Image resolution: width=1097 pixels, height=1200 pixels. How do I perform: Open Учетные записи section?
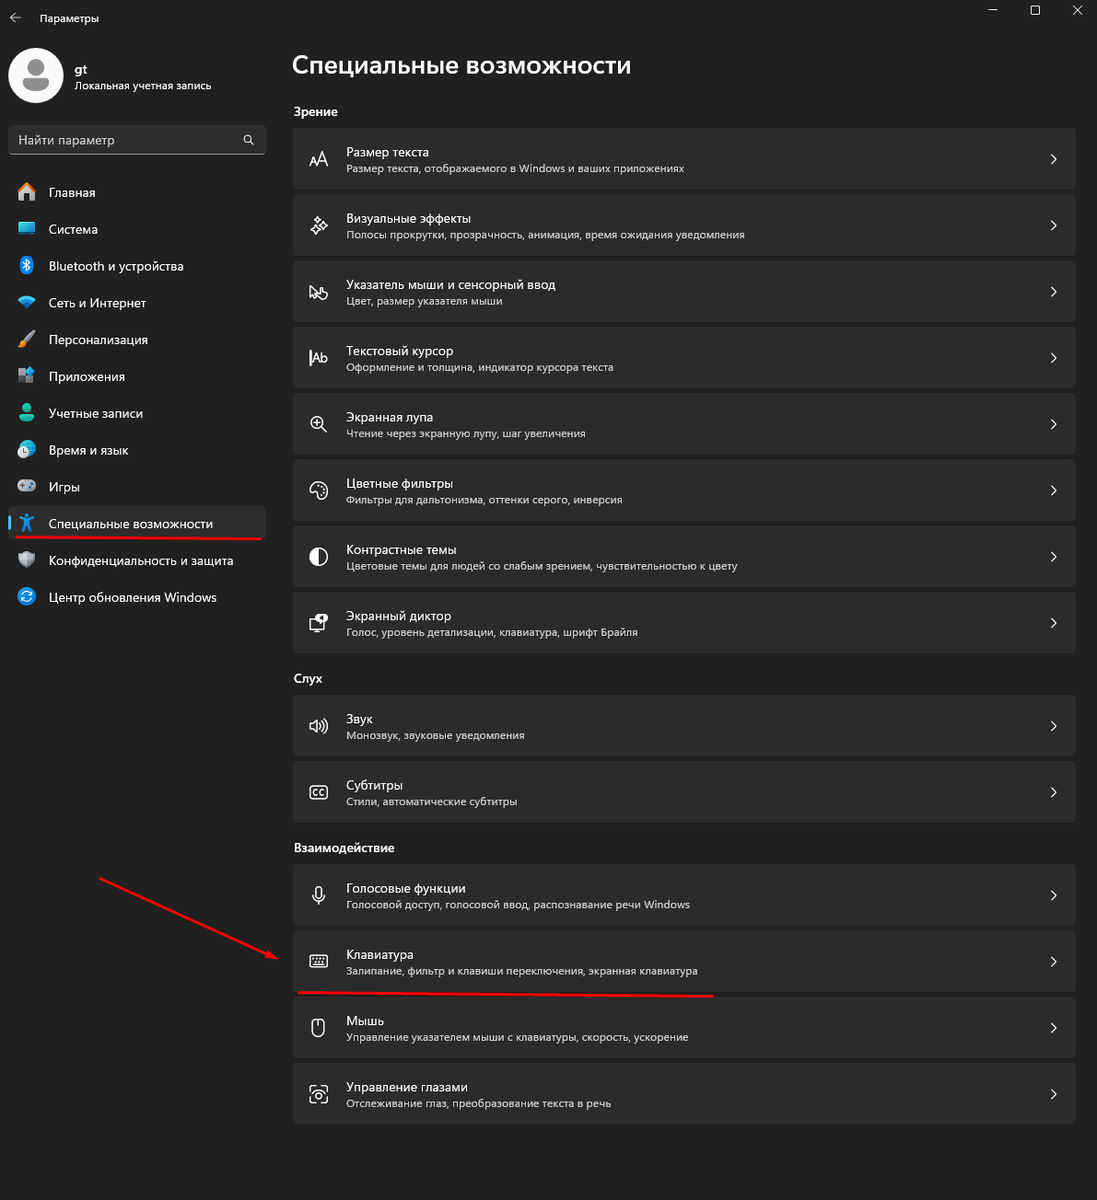pos(137,413)
